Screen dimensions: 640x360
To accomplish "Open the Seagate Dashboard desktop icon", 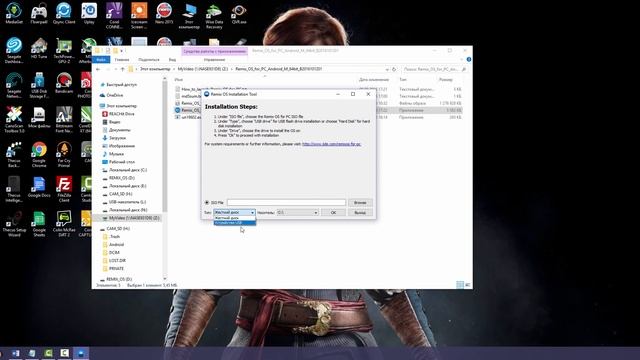I will pyautogui.click(x=14, y=51).
